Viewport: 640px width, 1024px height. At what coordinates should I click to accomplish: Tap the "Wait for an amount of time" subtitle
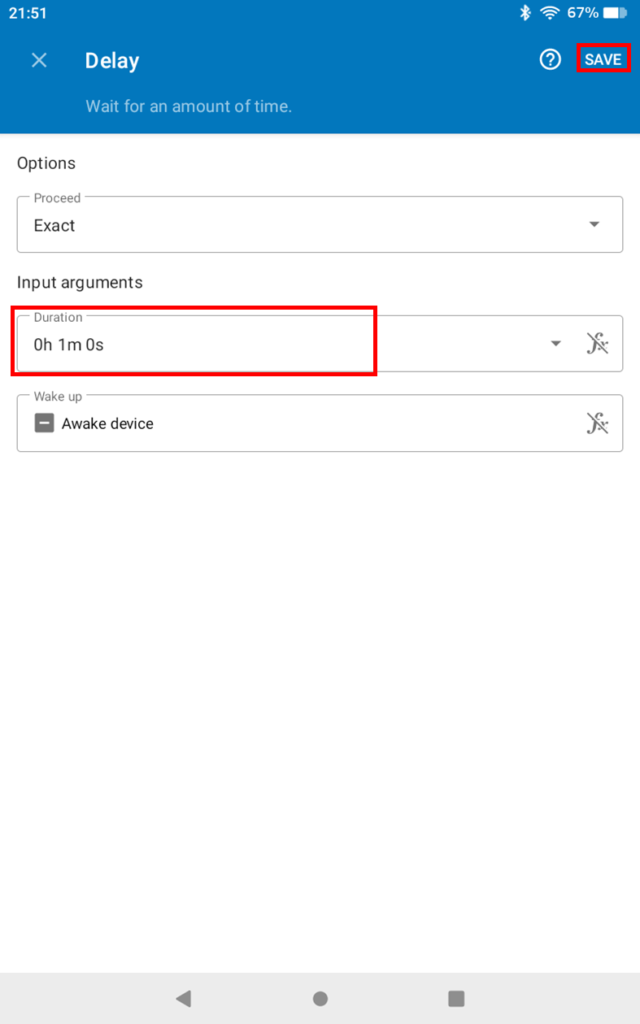[189, 106]
